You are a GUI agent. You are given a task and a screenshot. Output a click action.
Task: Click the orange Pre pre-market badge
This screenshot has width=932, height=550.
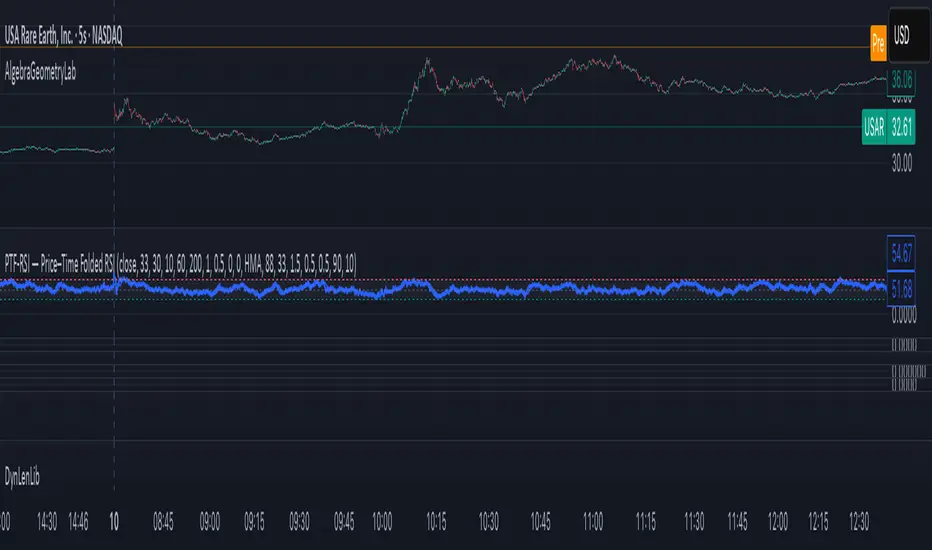coord(878,43)
